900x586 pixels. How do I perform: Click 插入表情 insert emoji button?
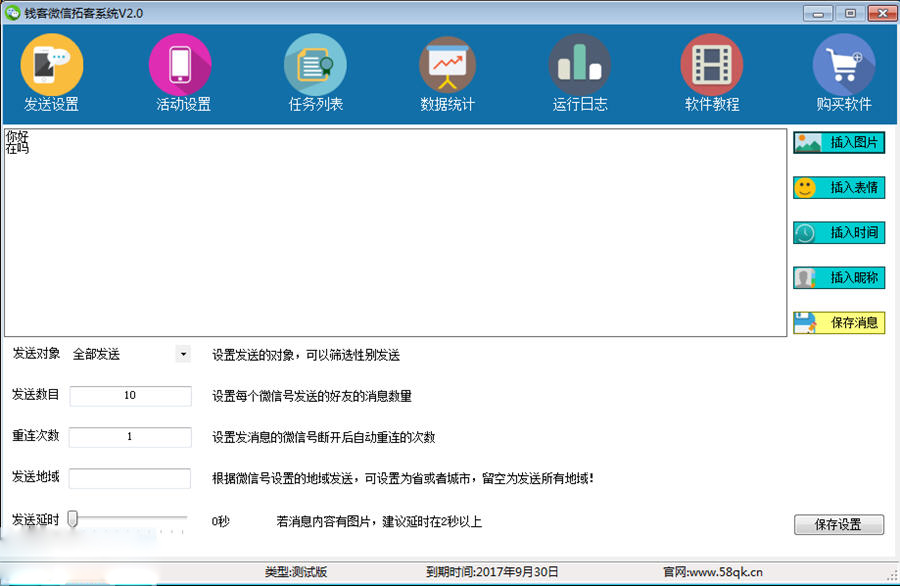839,188
